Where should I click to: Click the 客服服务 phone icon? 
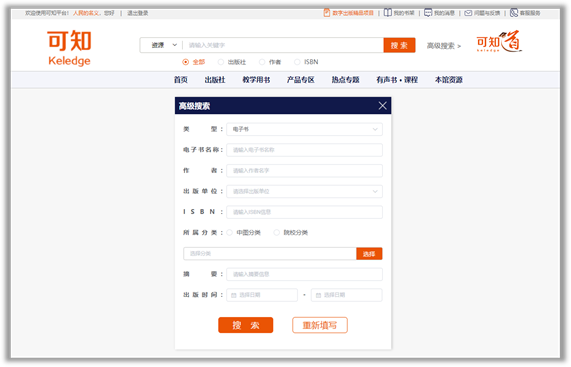coord(514,13)
